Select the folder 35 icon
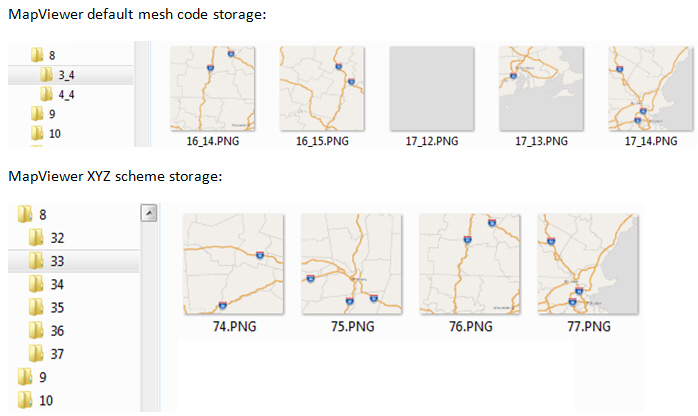This screenshot has width=698, height=416. coord(37,307)
